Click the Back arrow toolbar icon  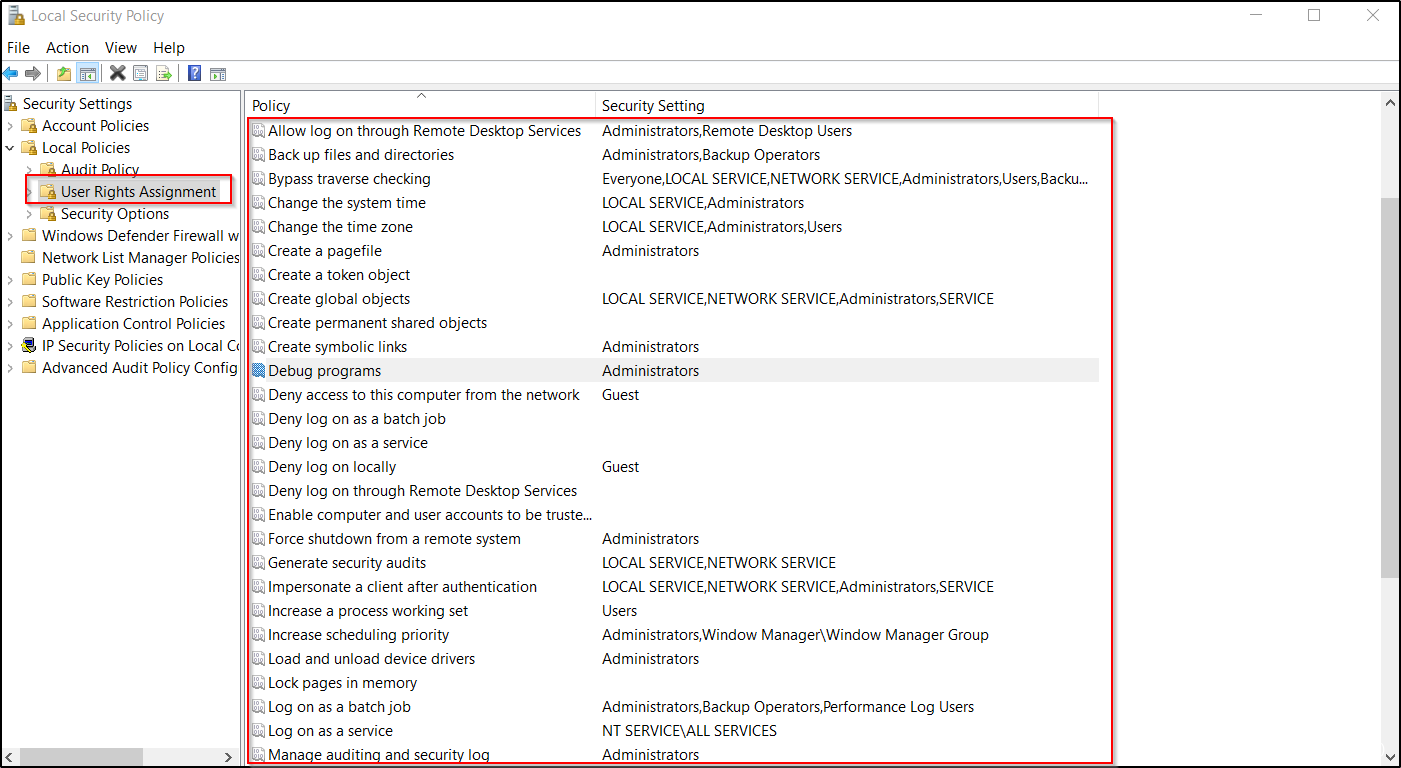[11, 73]
